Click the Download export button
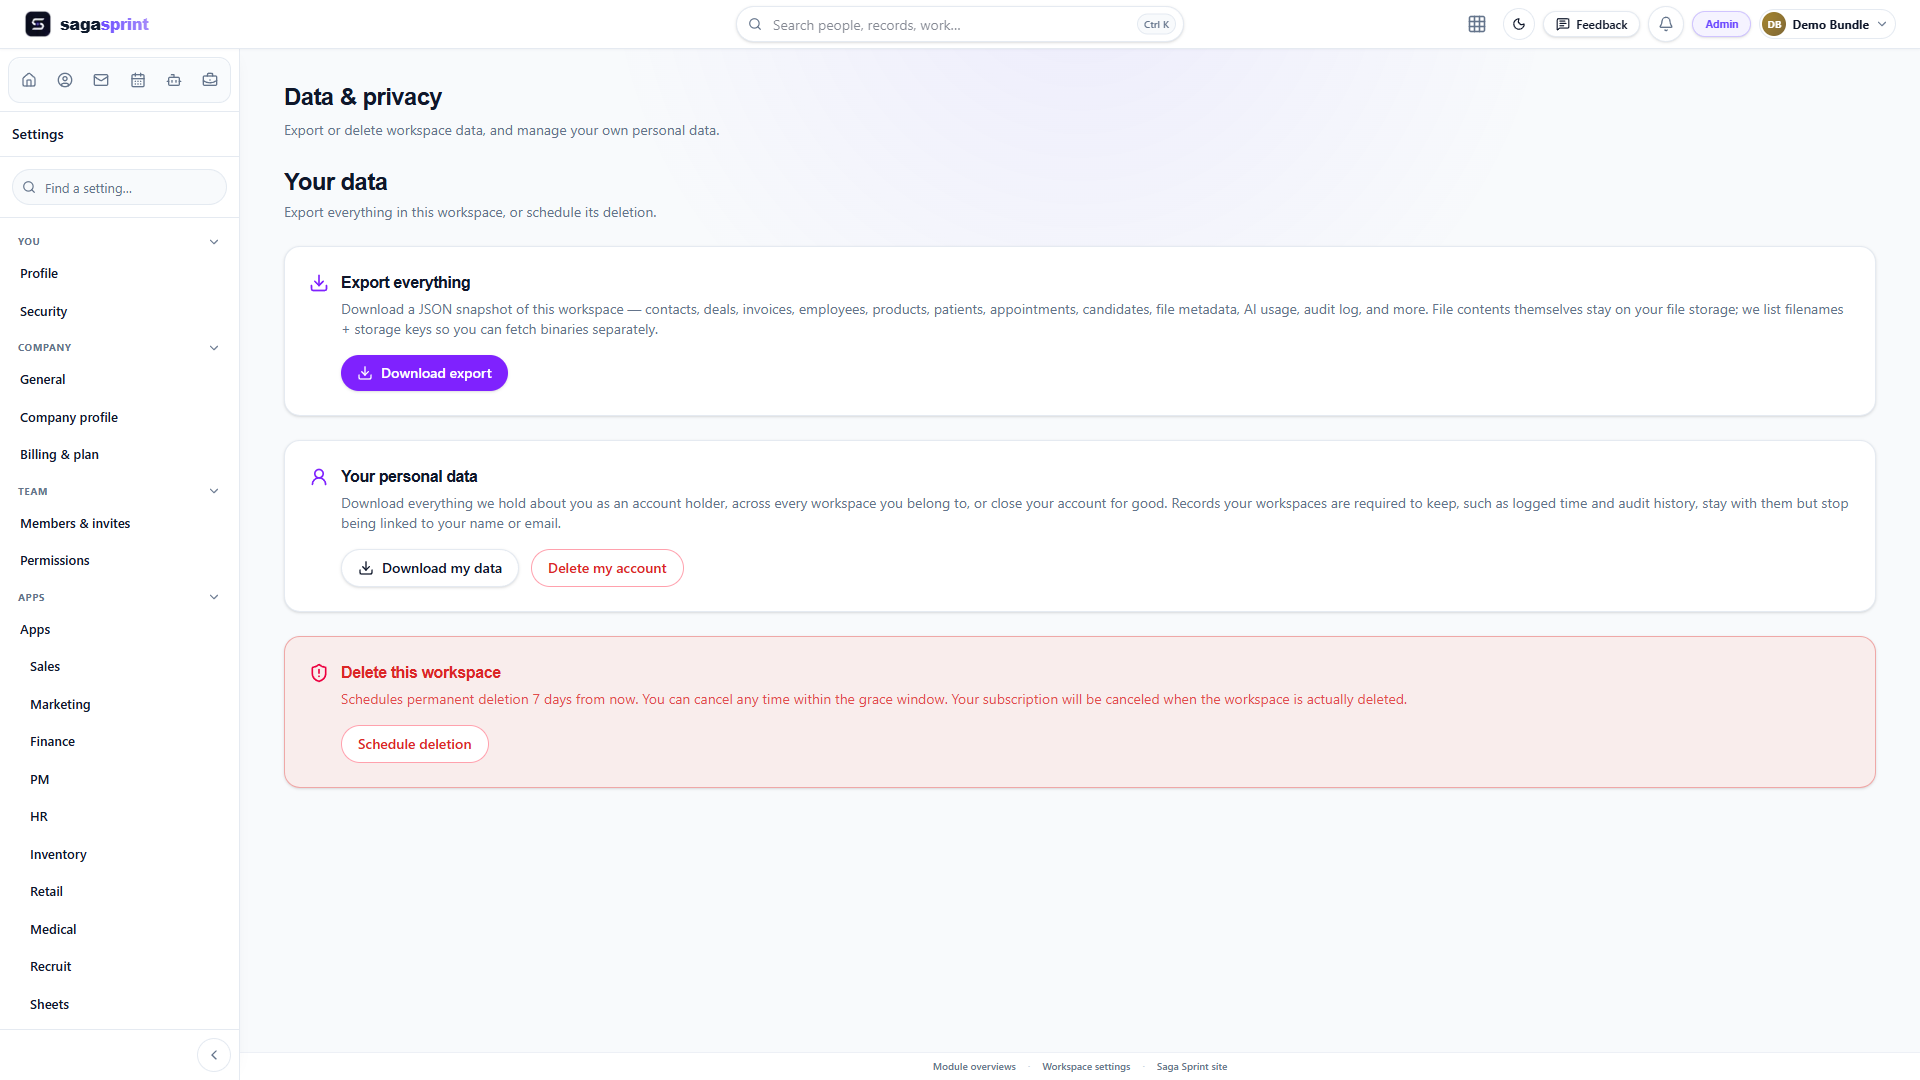 point(424,373)
